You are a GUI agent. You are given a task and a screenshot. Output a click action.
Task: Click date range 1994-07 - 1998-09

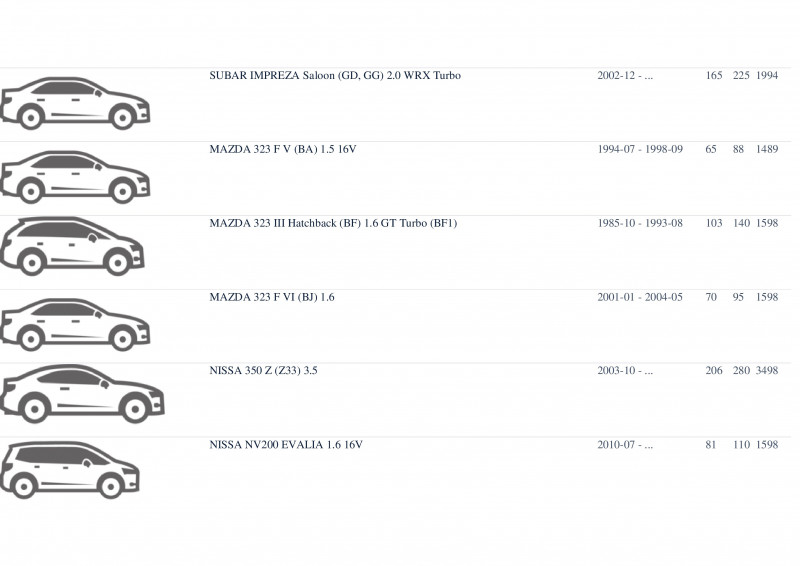(x=640, y=150)
